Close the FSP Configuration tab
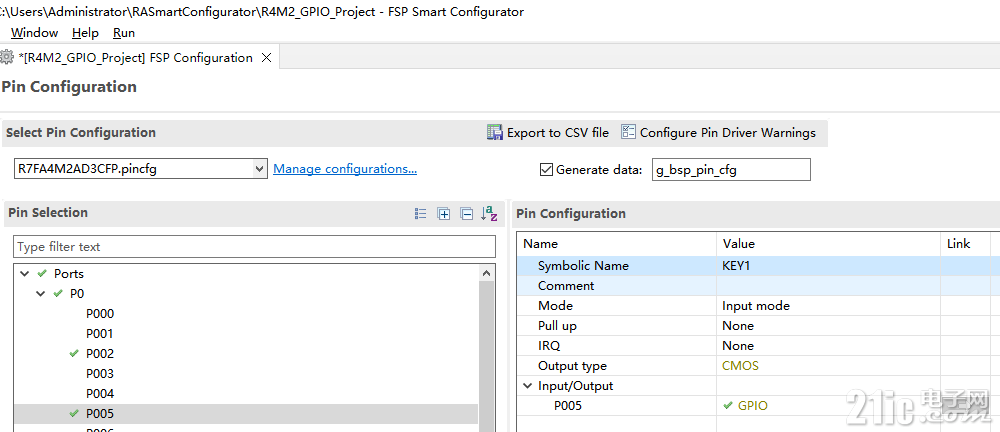1000x432 pixels. [267, 57]
